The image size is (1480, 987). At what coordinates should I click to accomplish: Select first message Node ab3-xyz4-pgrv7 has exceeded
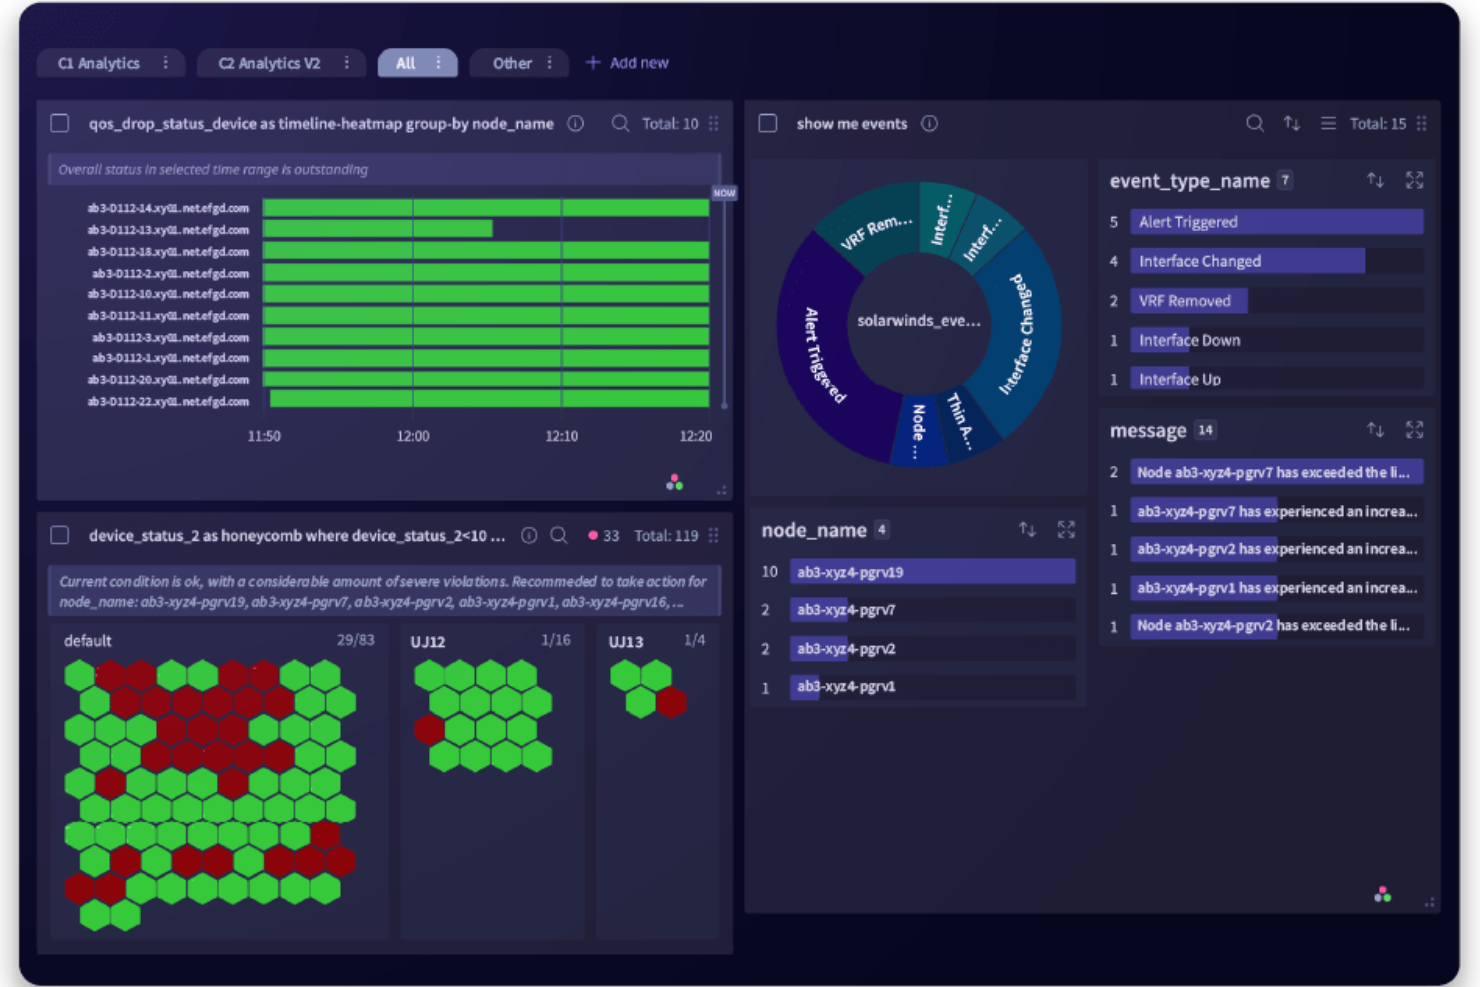[1277, 472]
